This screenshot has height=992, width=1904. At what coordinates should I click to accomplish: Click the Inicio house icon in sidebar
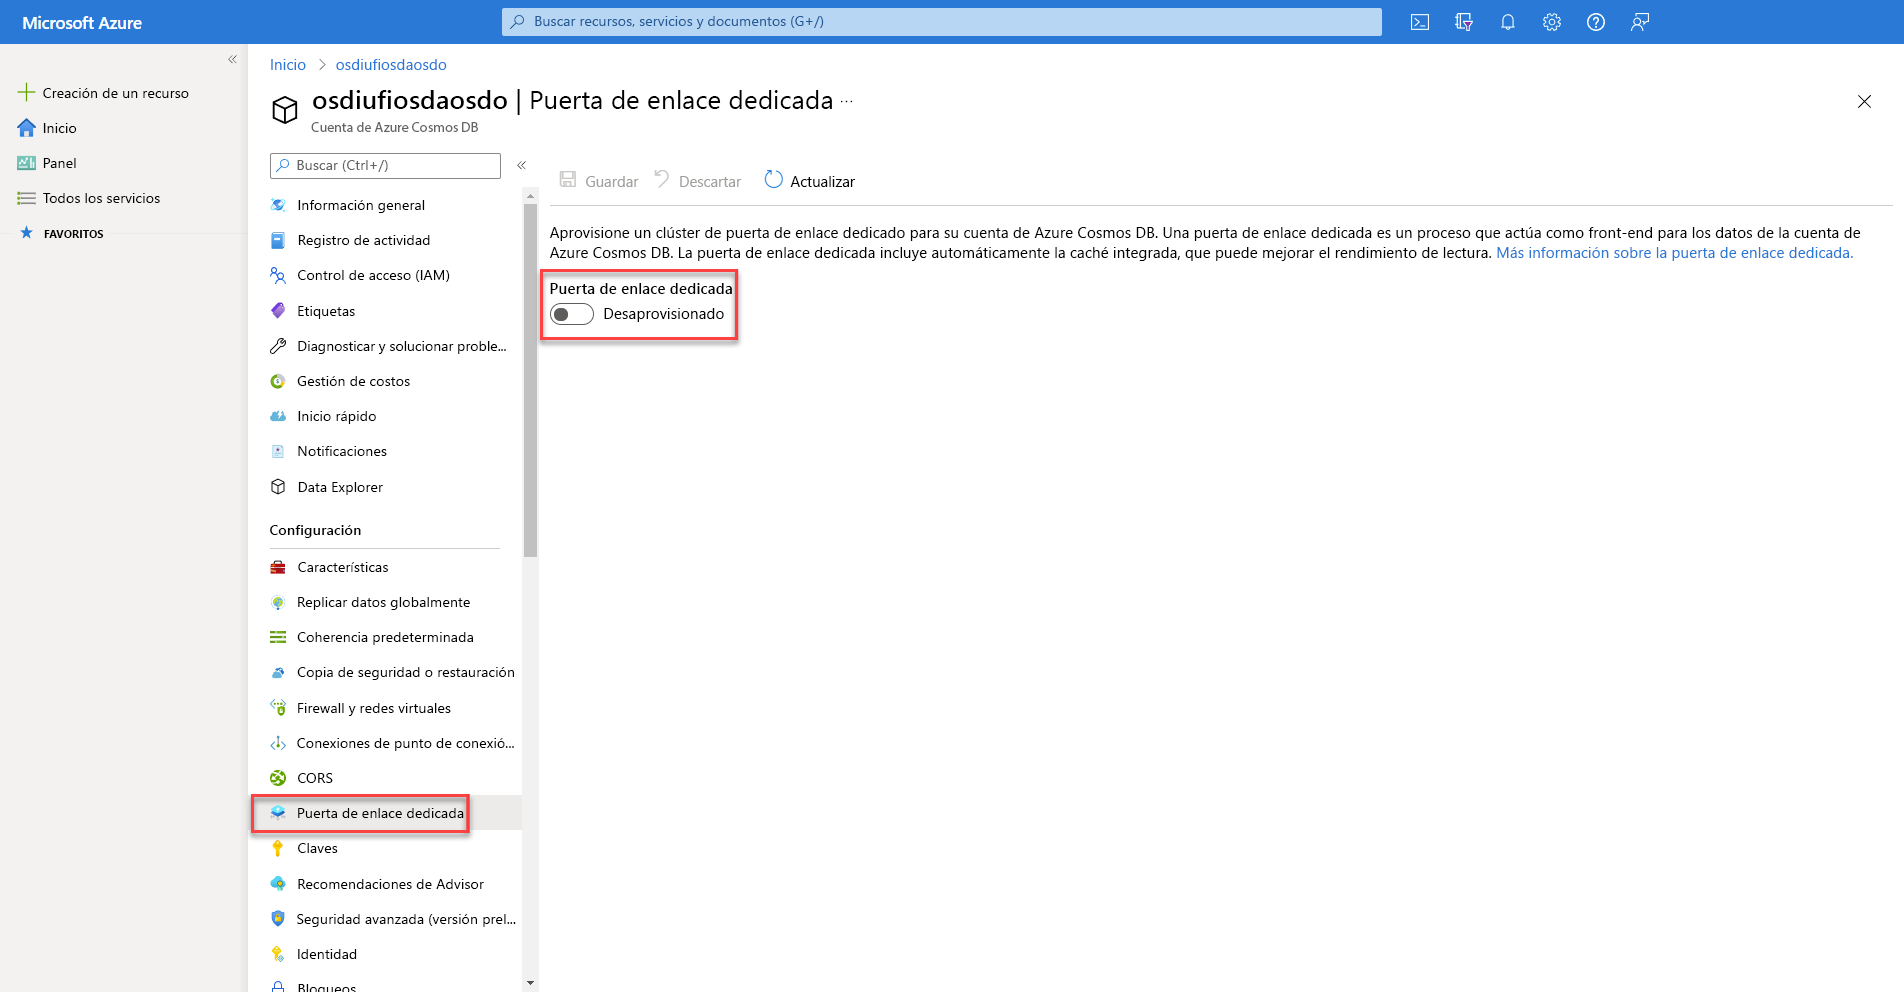tap(27, 128)
